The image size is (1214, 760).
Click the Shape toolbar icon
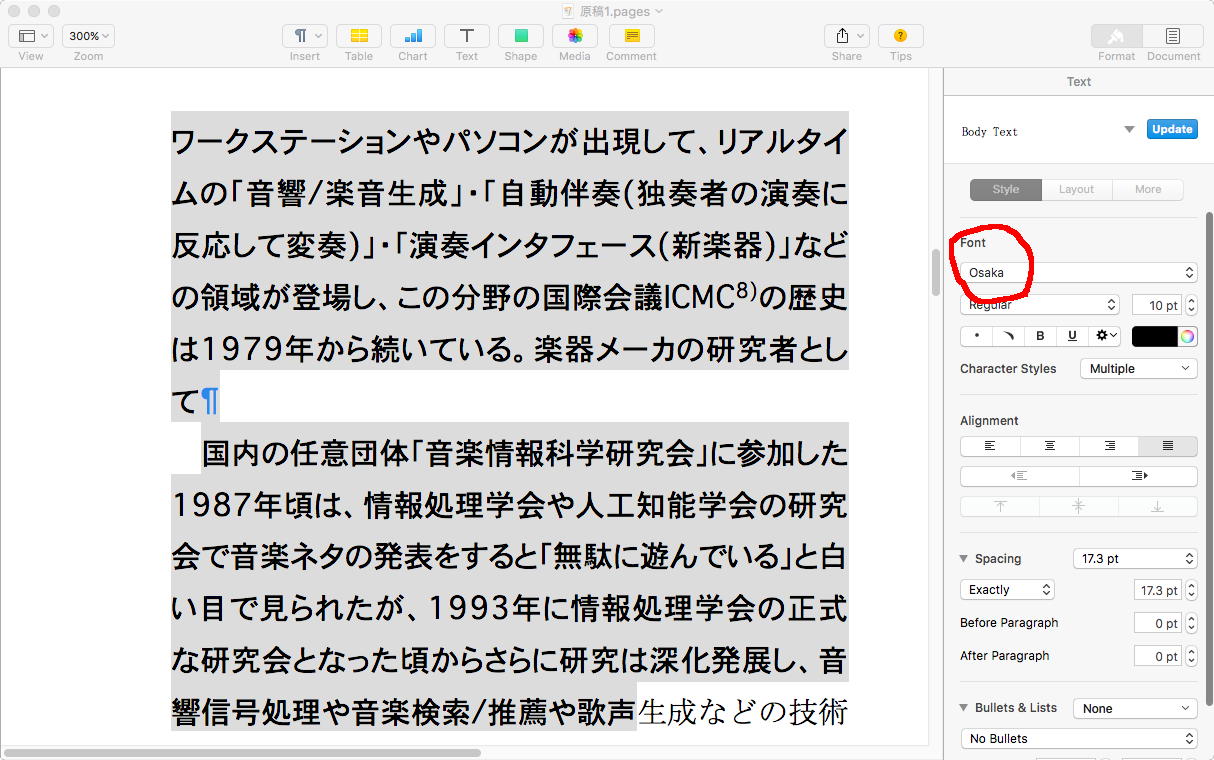pos(521,36)
